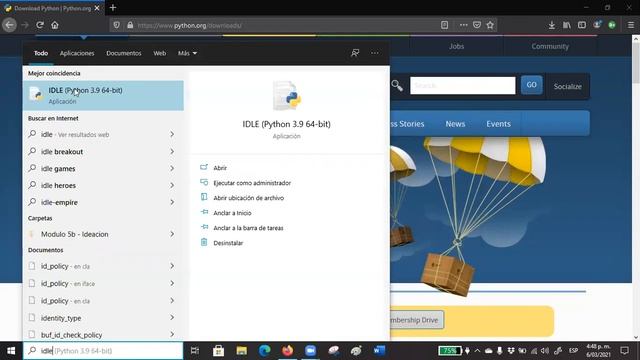Switch to the Web search tab
Viewport: 640px width, 360px height.
(160, 53)
